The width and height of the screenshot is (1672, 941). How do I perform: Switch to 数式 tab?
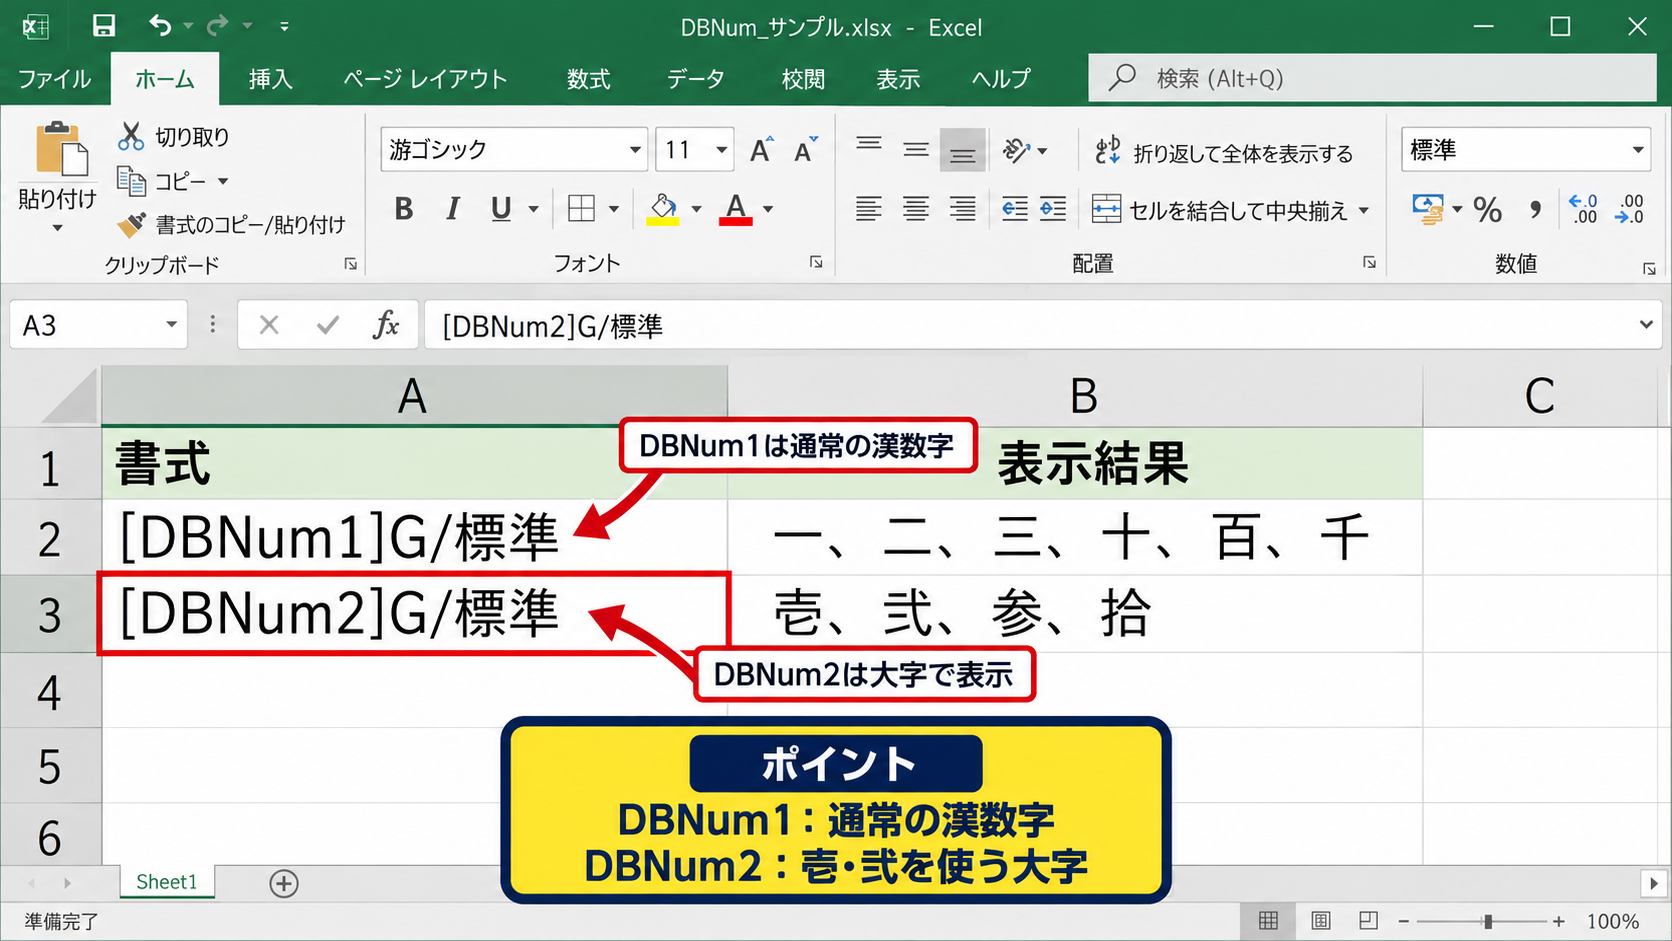[x=588, y=79]
